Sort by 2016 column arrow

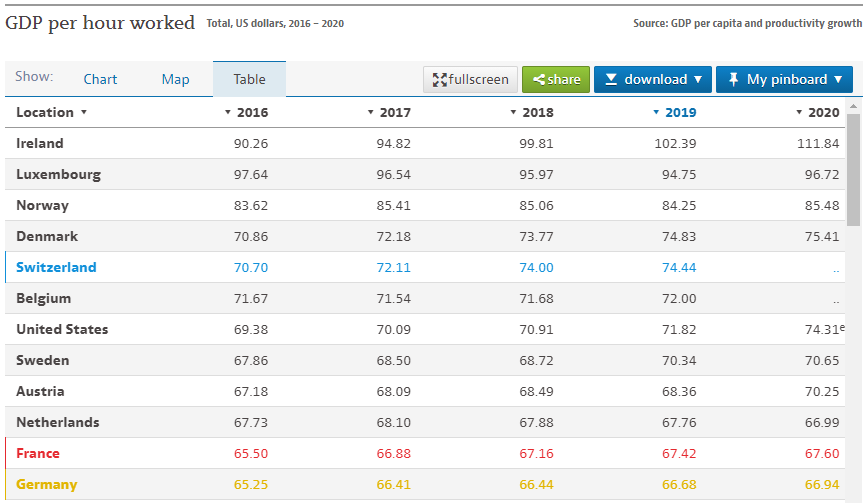228,112
